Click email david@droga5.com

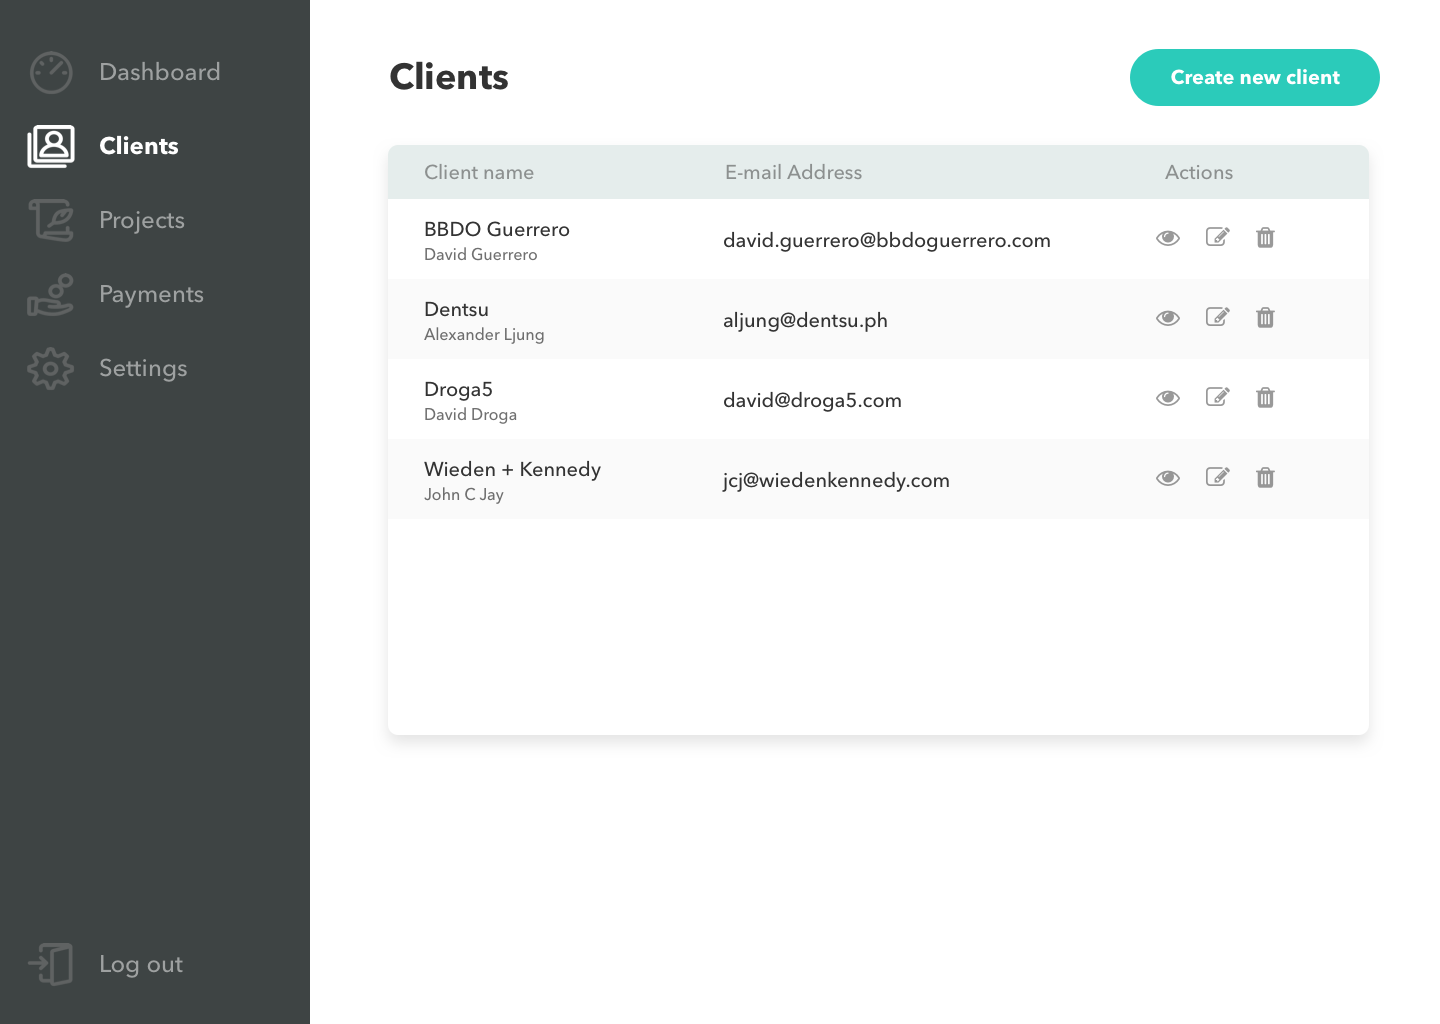pos(812,401)
